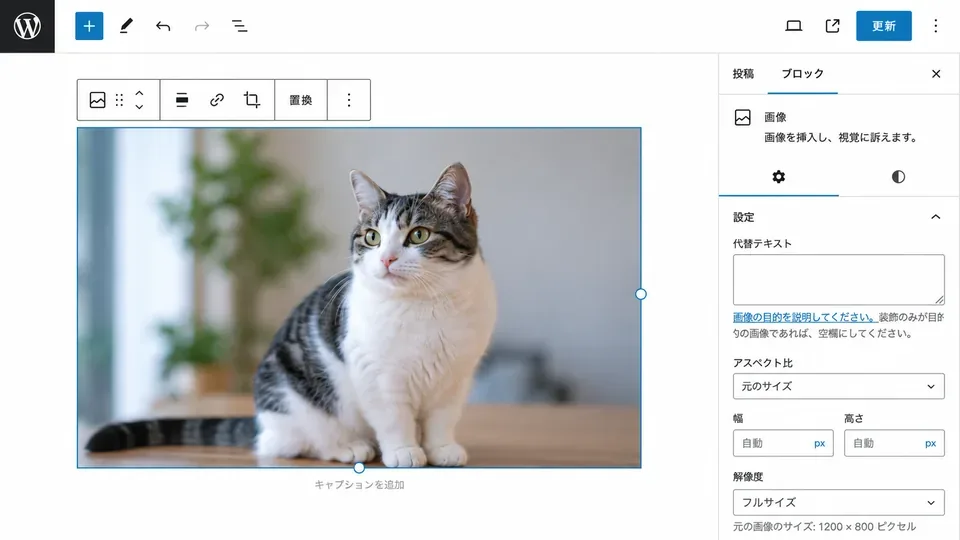Screen dimensions: 960x540
Task: Open the device preview laptop icon
Action: tap(793, 26)
